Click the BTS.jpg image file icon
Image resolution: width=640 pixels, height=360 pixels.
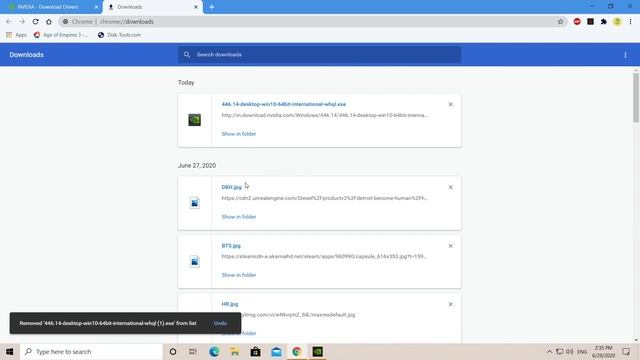pyautogui.click(x=195, y=261)
